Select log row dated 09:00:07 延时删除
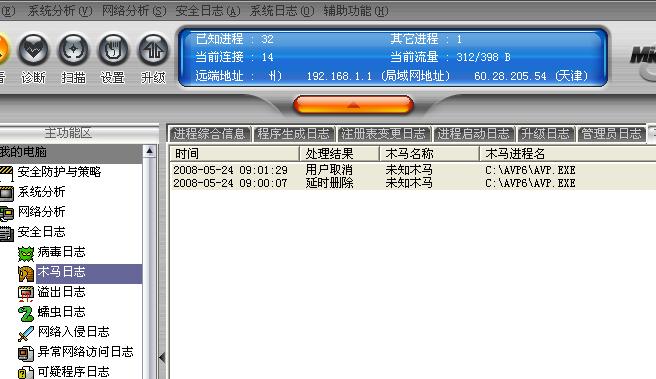 [412, 183]
